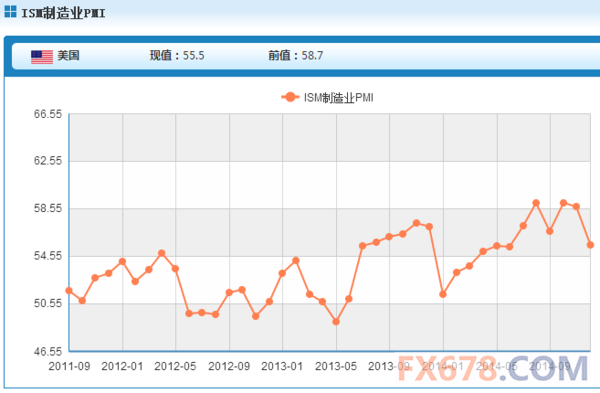Click the 2012-01 x-axis label
Image resolution: width=600 pixels, height=393 pixels.
coord(122,366)
